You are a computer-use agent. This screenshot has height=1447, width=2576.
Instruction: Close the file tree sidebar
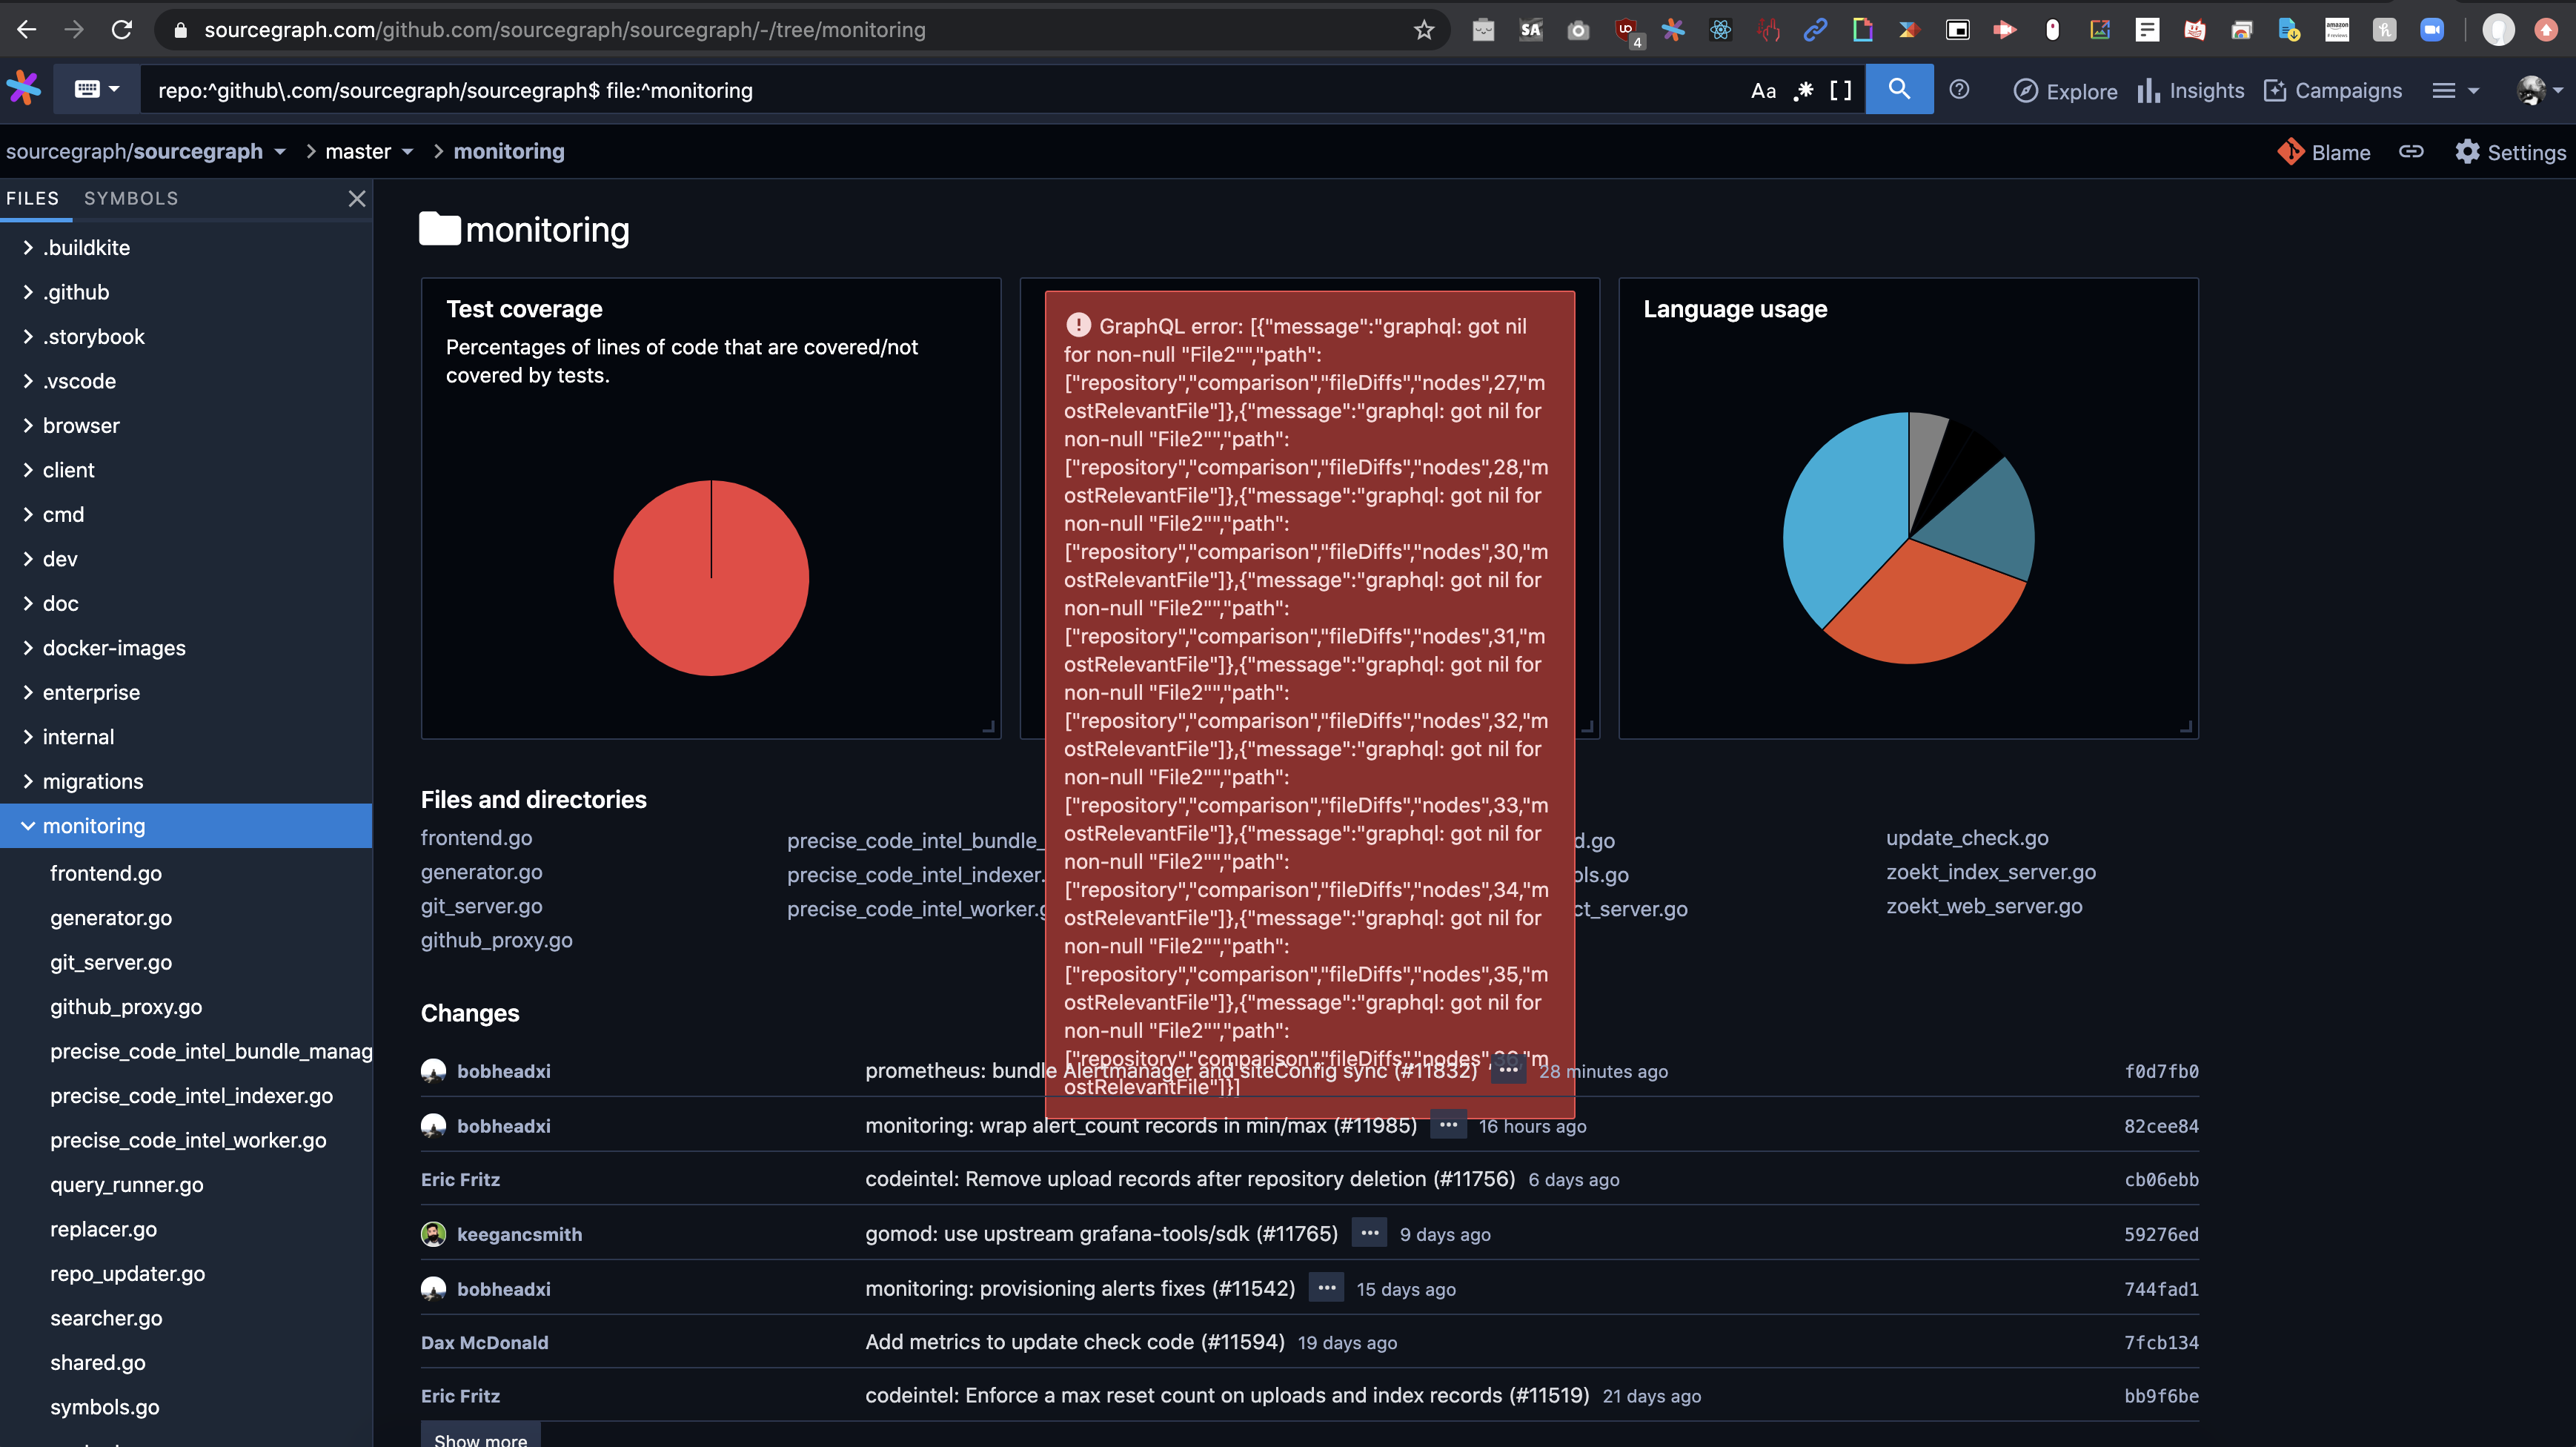pyautogui.click(x=356, y=199)
